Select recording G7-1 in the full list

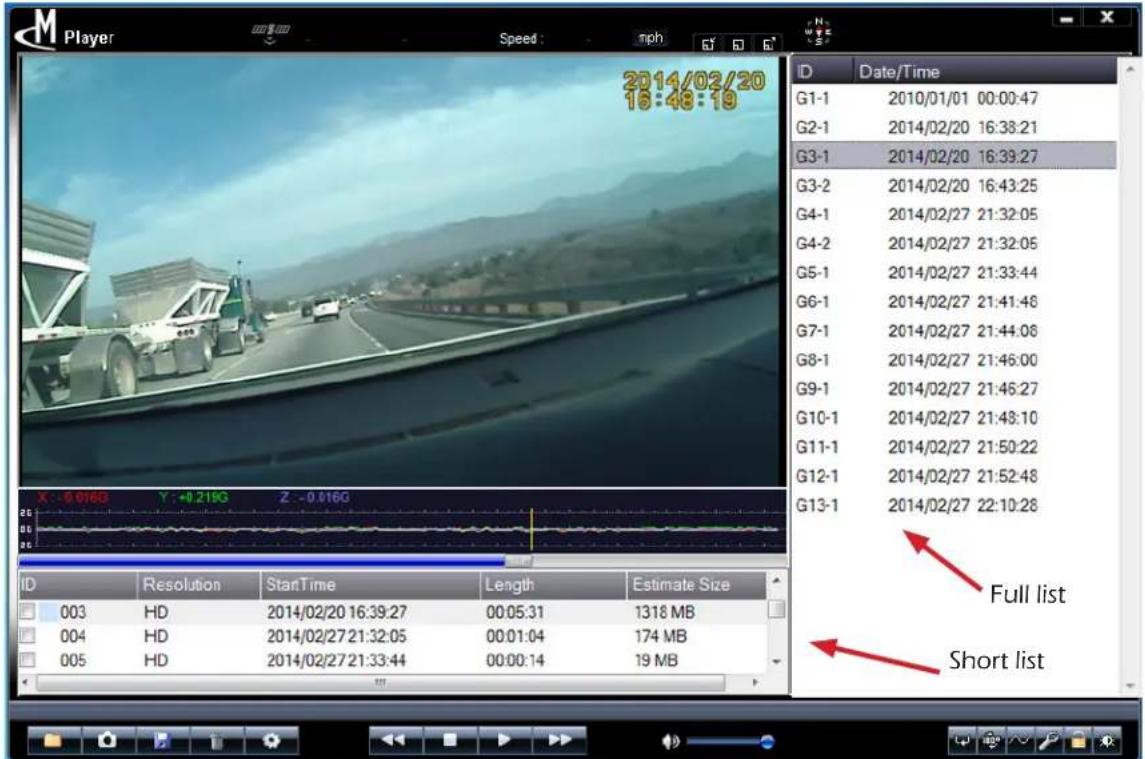pyautogui.click(x=954, y=331)
